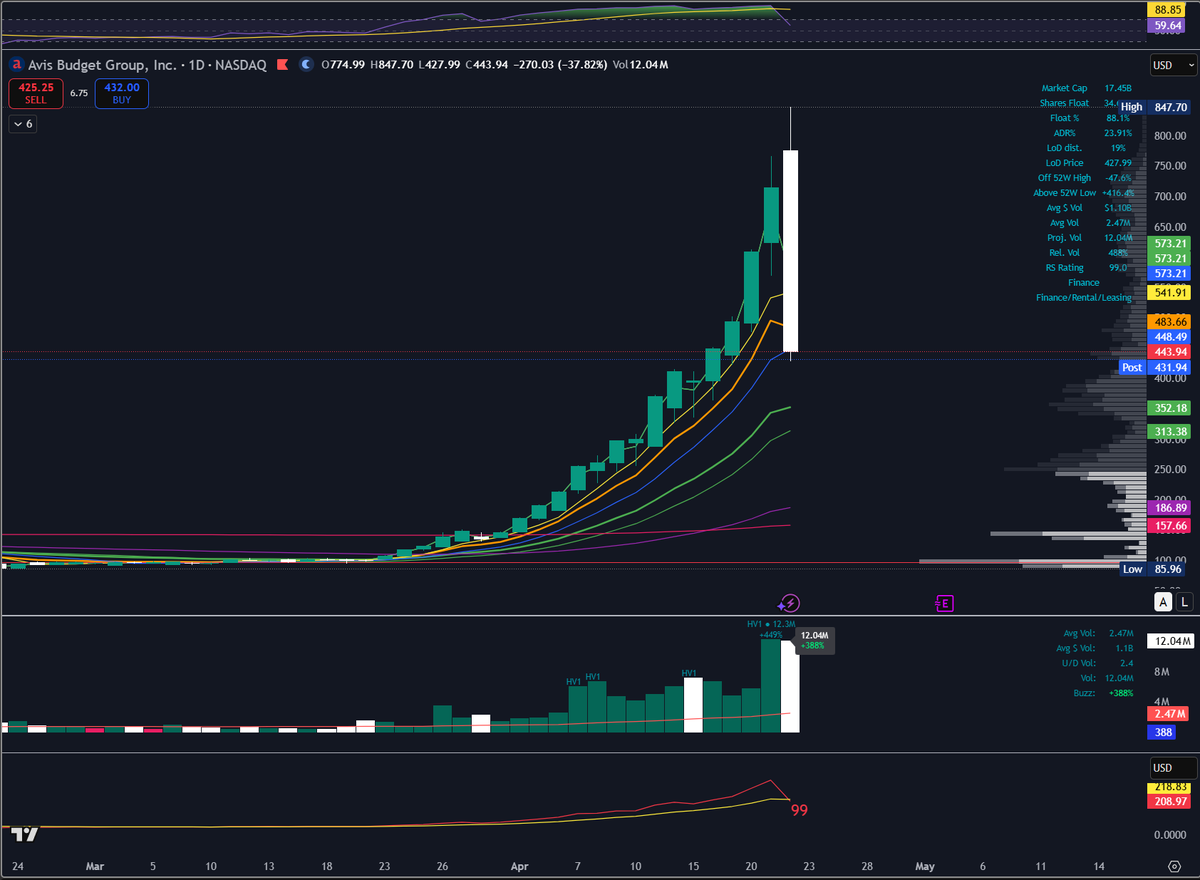Click the 432.00 BUY button
Image resolution: width=1200 pixels, height=880 pixels.
tap(122, 94)
